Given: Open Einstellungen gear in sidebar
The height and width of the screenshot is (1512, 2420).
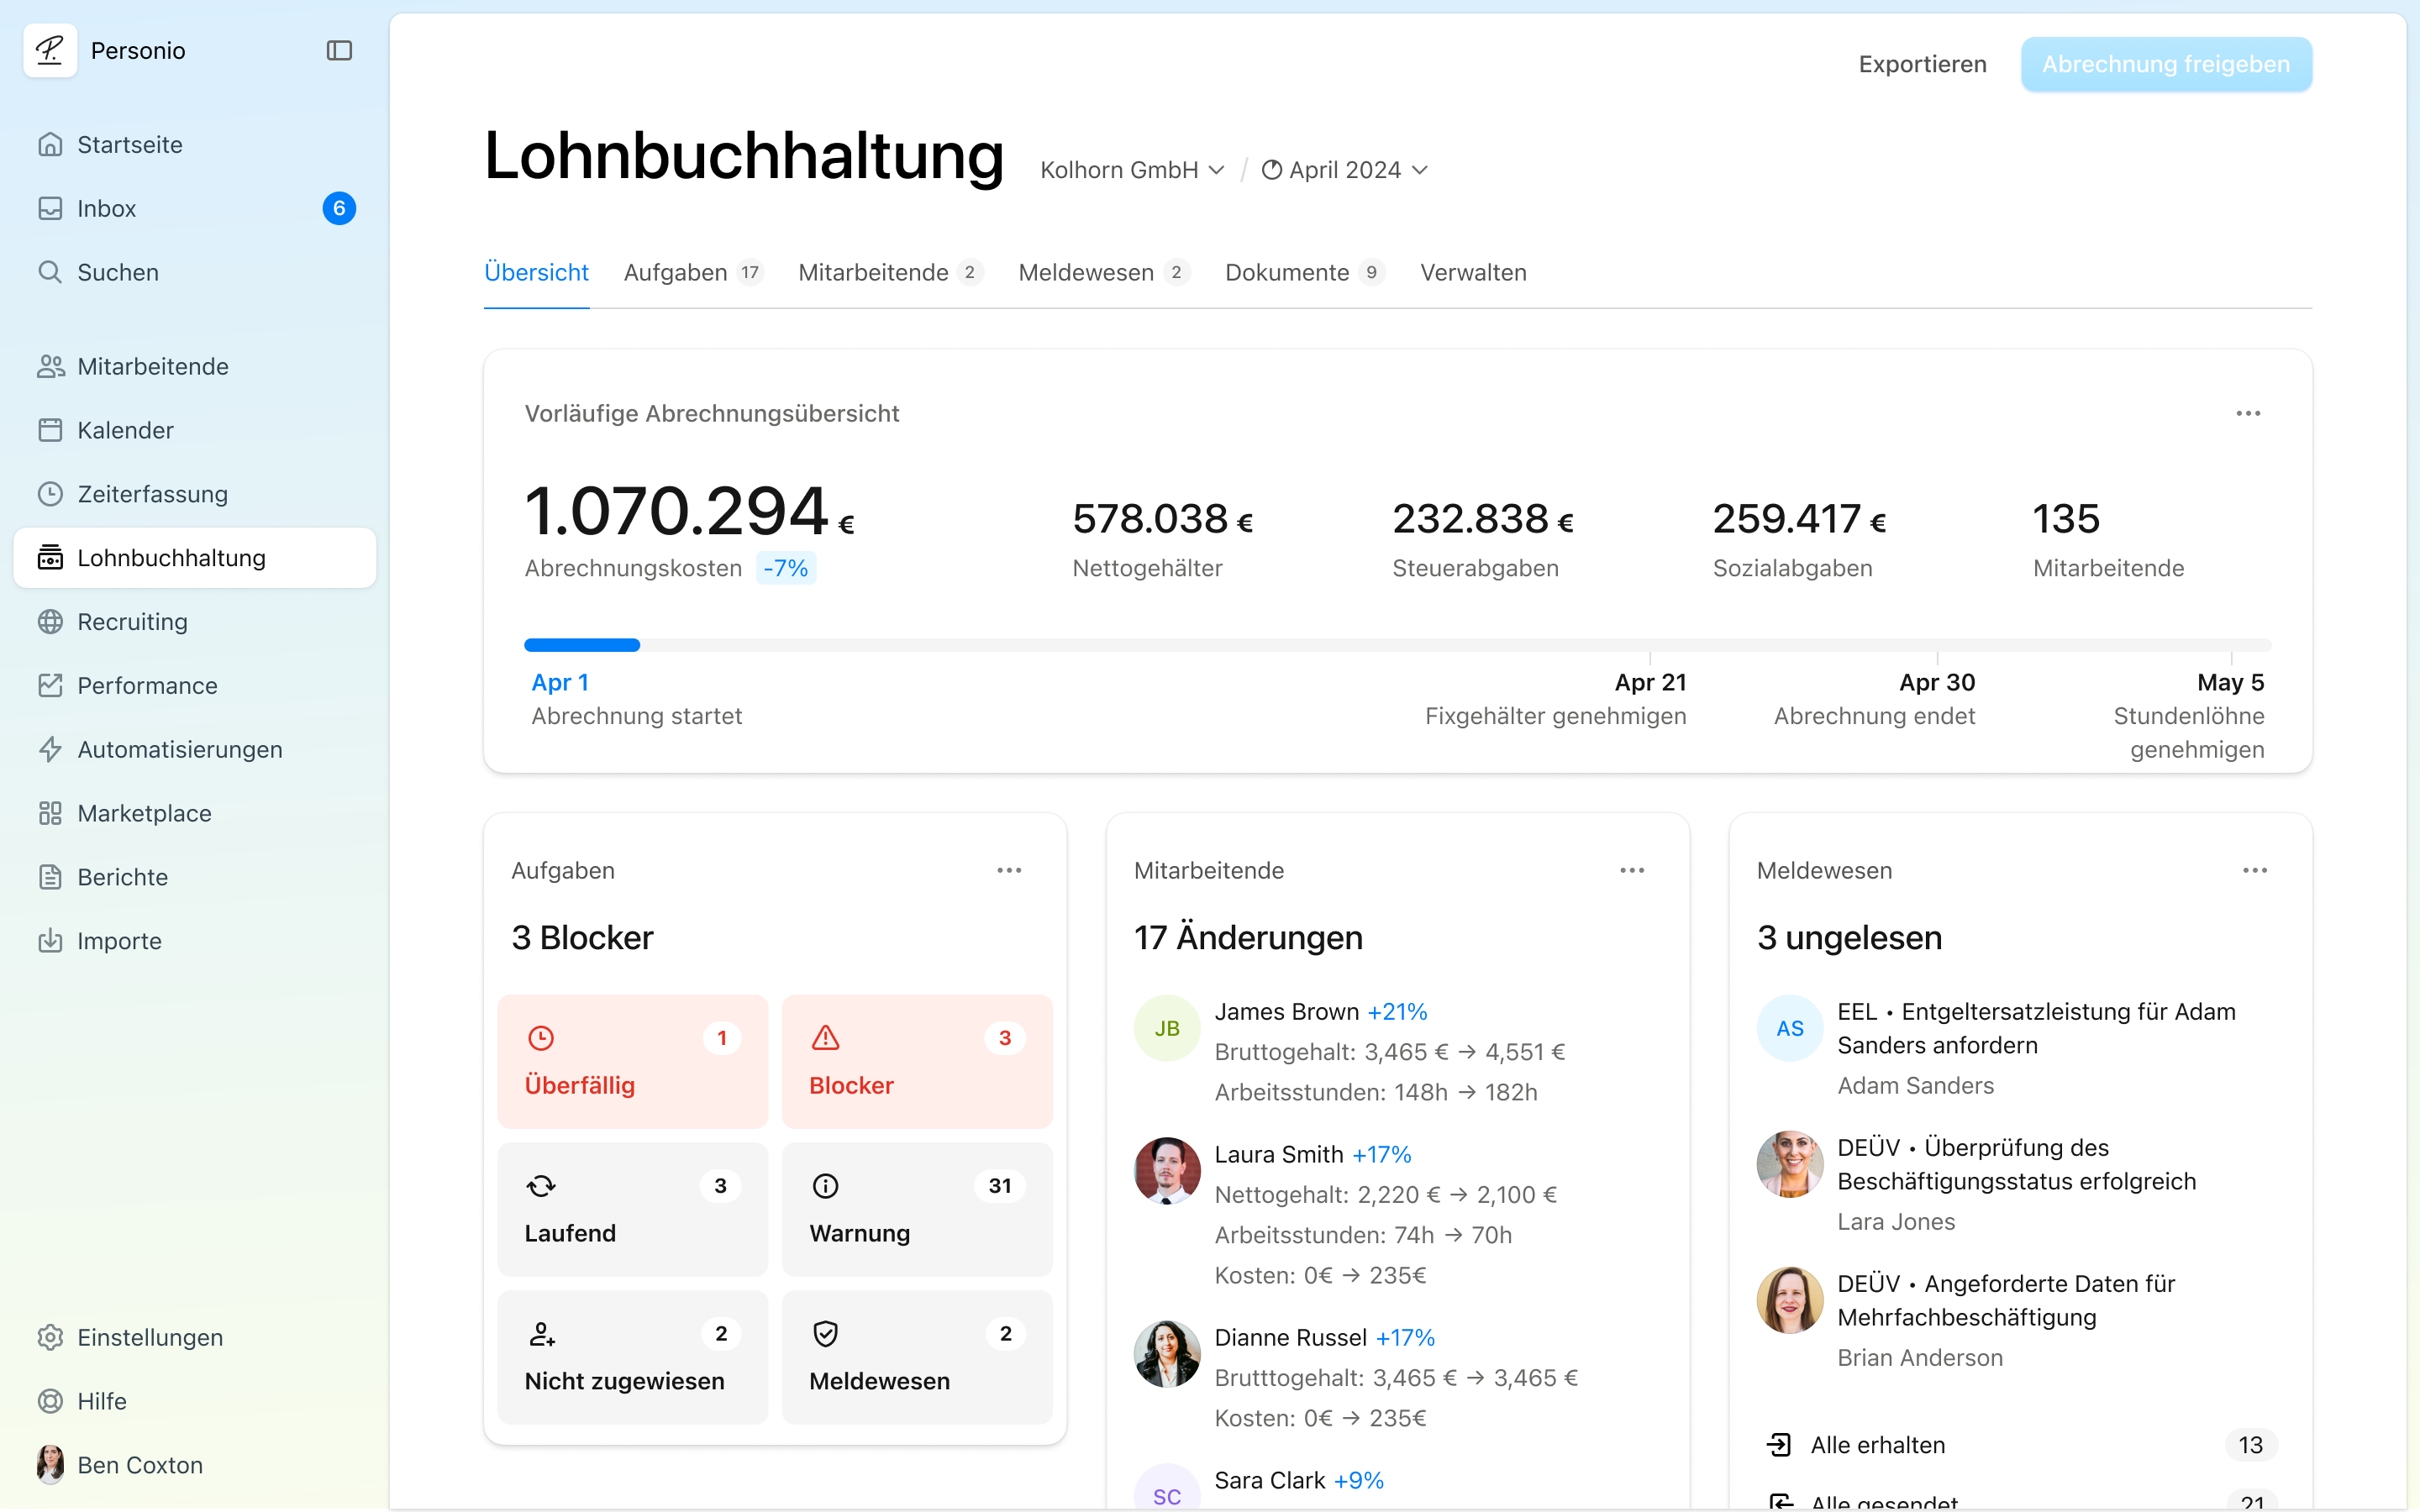Looking at the screenshot, I should pyautogui.click(x=50, y=1337).
